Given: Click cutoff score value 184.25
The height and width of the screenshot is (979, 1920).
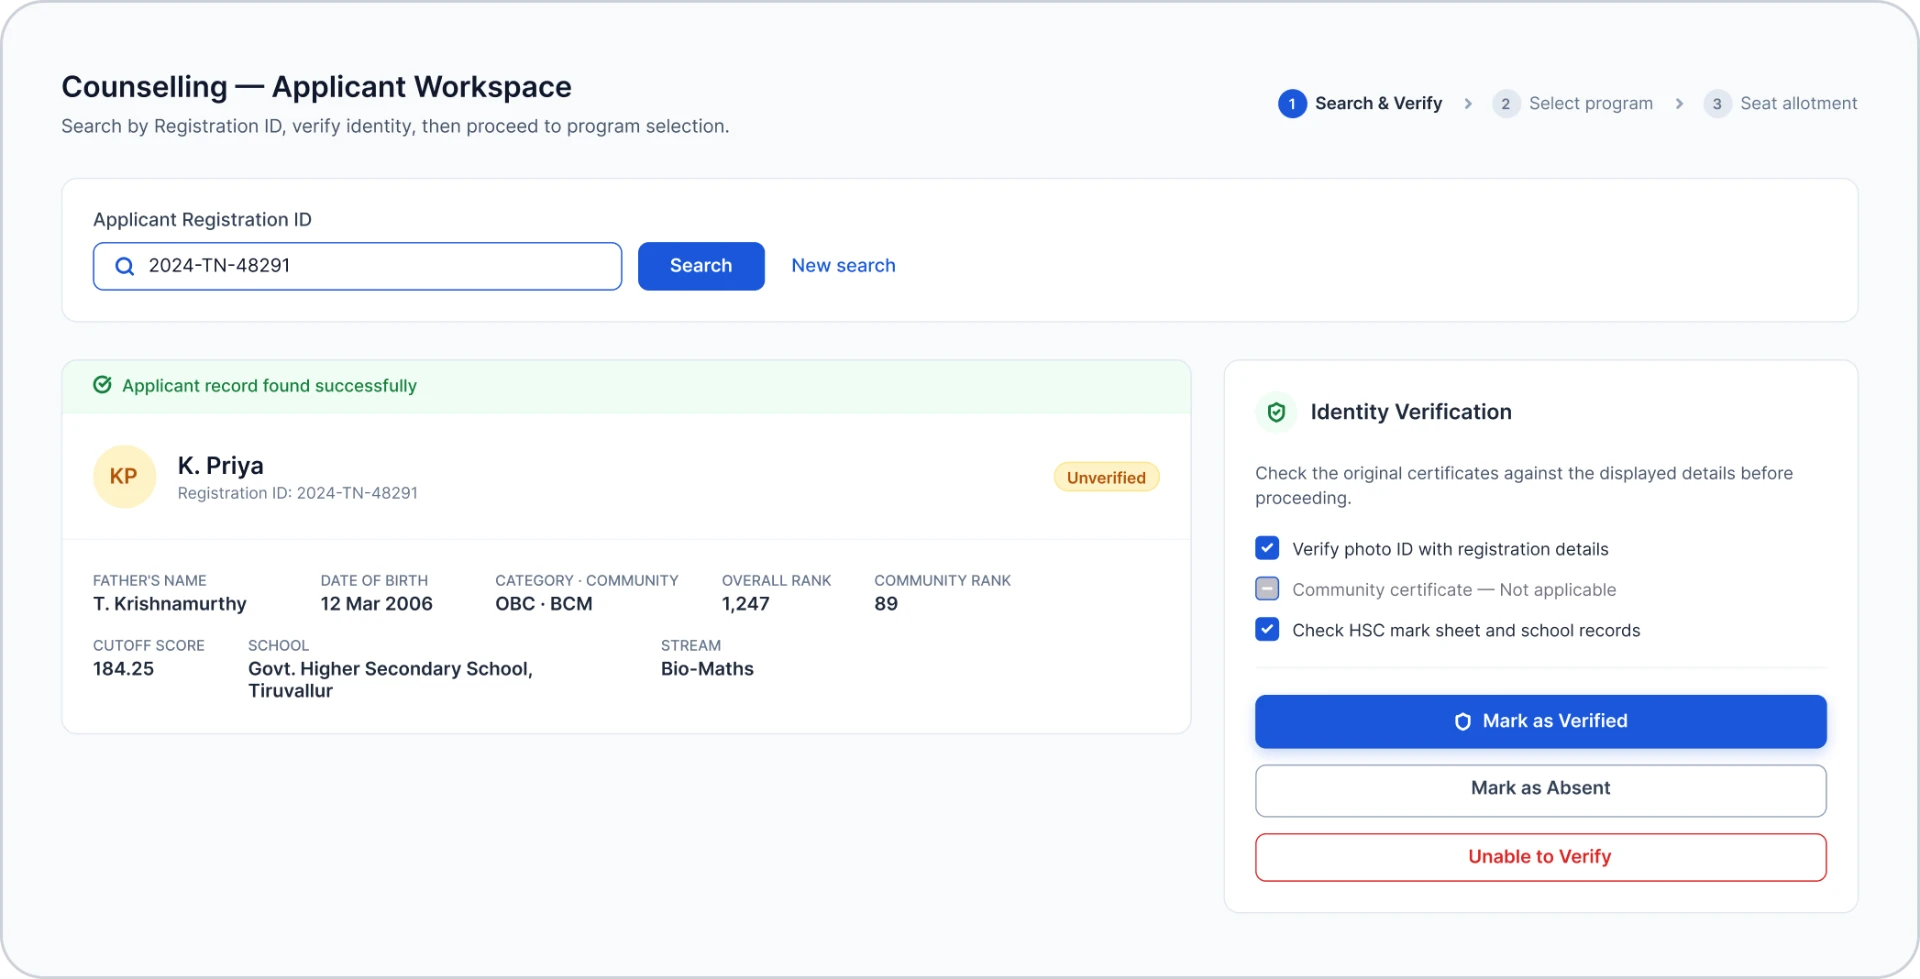Looking at the screenshot, I should tap(123, 669).
